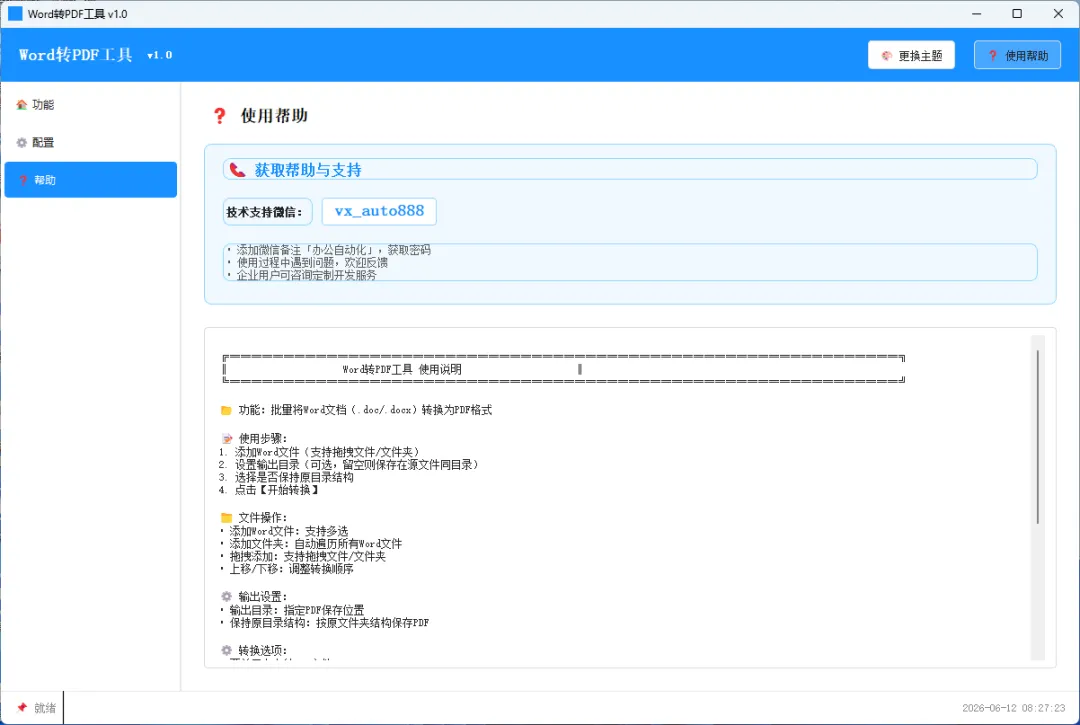Click step 4 点击【开始转换】 text

pos(278,490)
